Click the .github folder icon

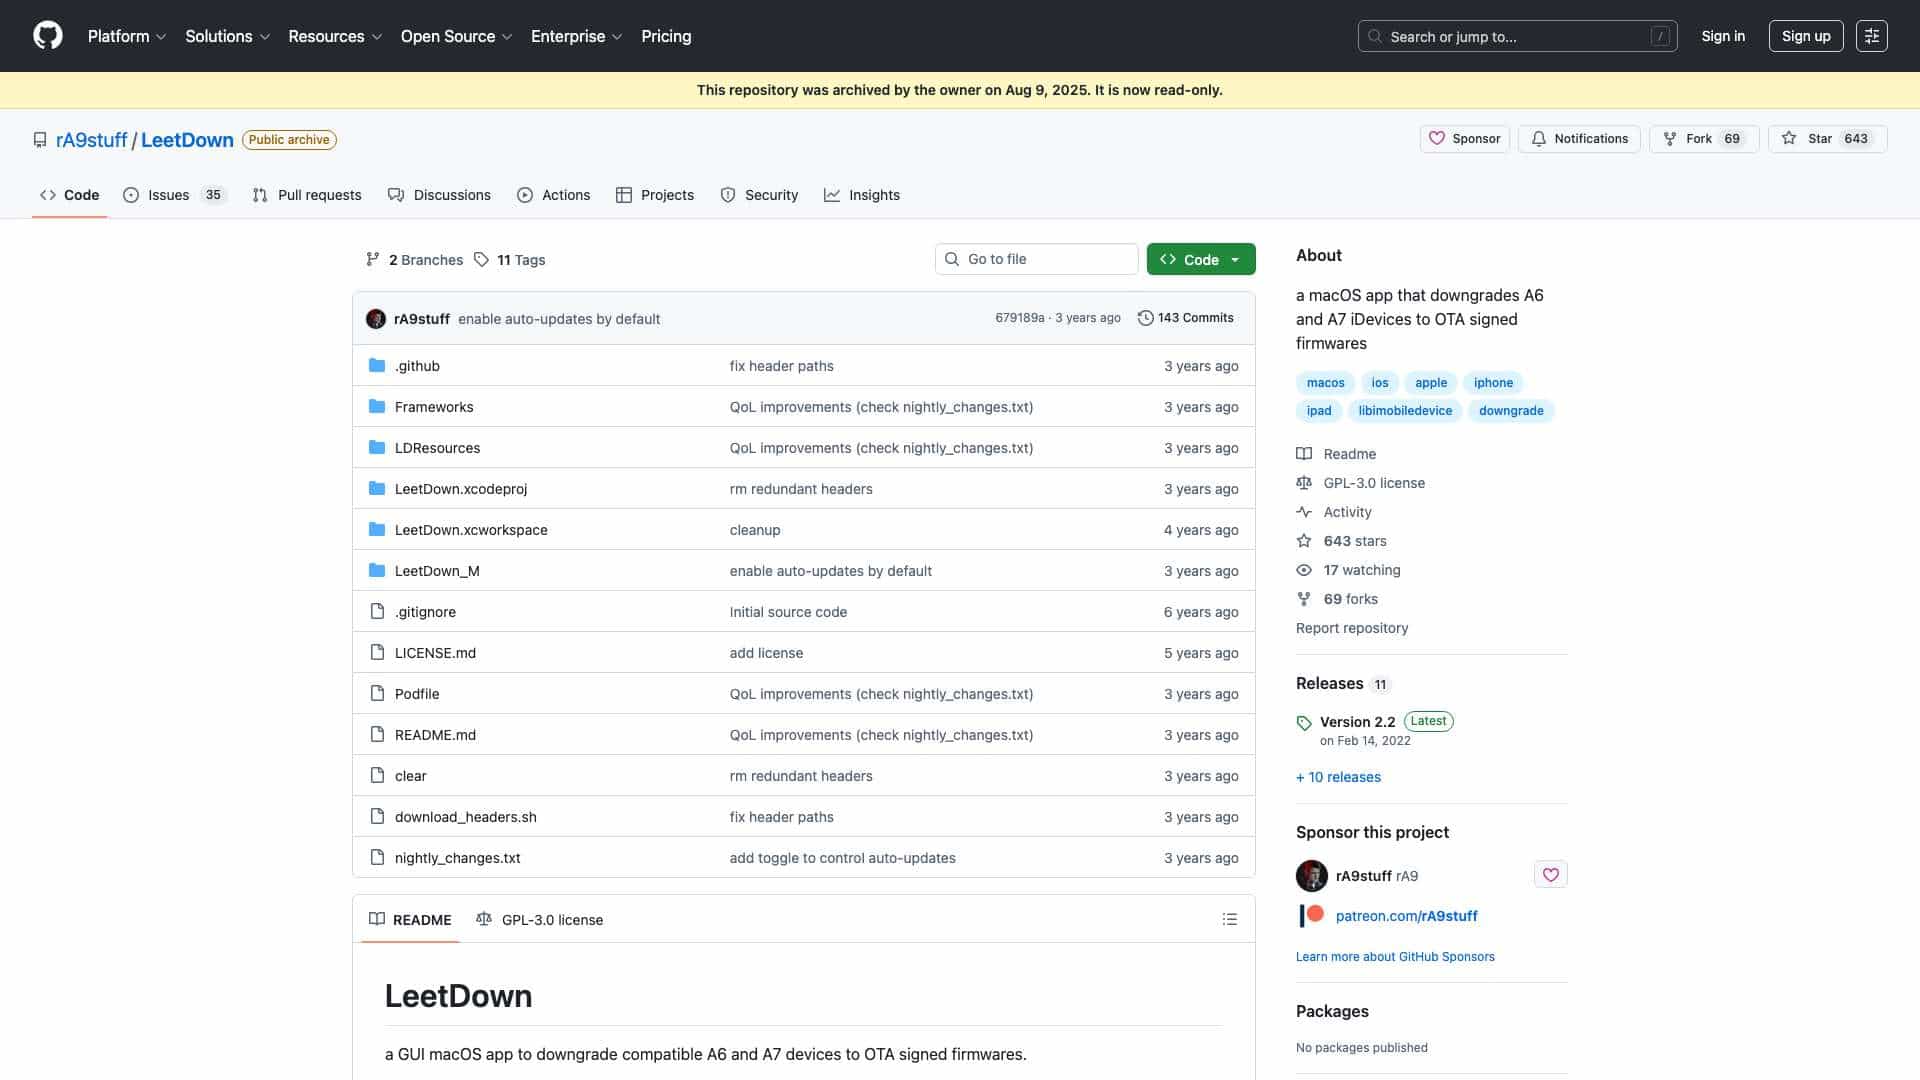coord(377,366)
